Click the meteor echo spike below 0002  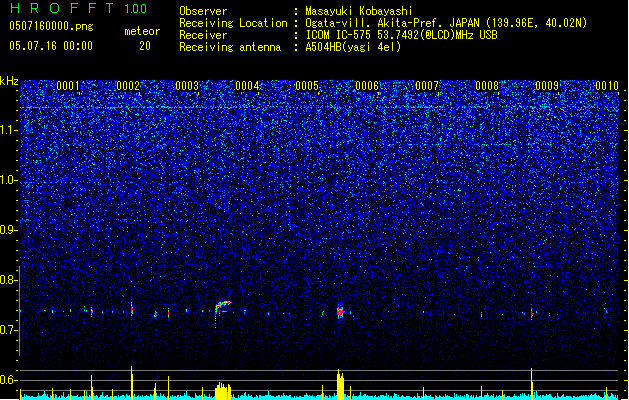pos(132,309)
